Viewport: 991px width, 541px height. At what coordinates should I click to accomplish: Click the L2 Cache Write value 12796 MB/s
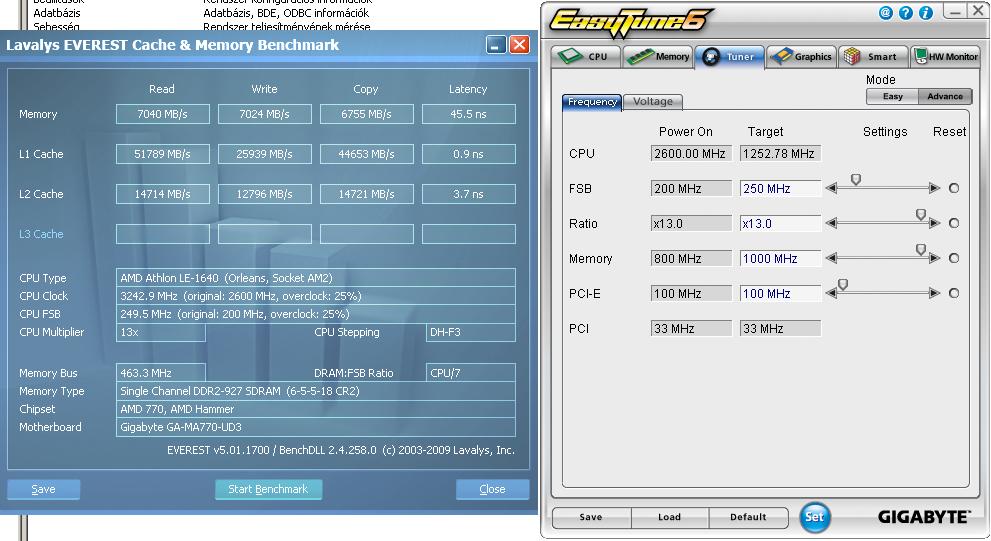(x=264, y=193)
